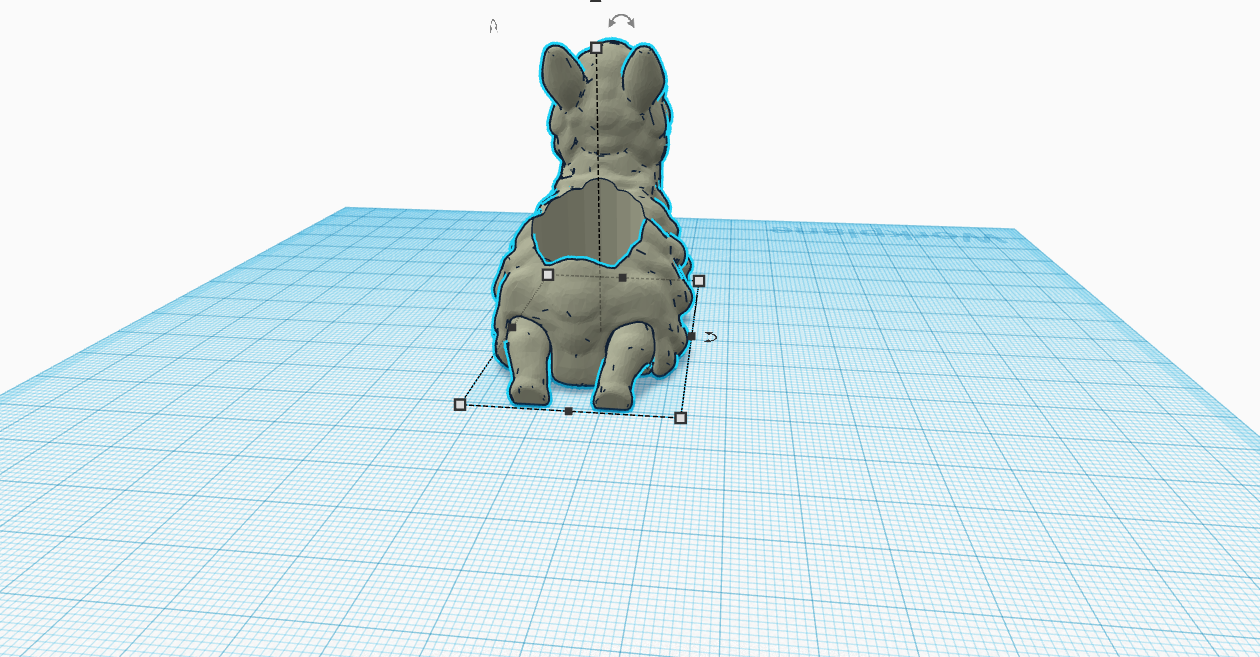Screen dimensions: 1260x657
Task: Click the llama's left ear
Action: tap(563, 78)
